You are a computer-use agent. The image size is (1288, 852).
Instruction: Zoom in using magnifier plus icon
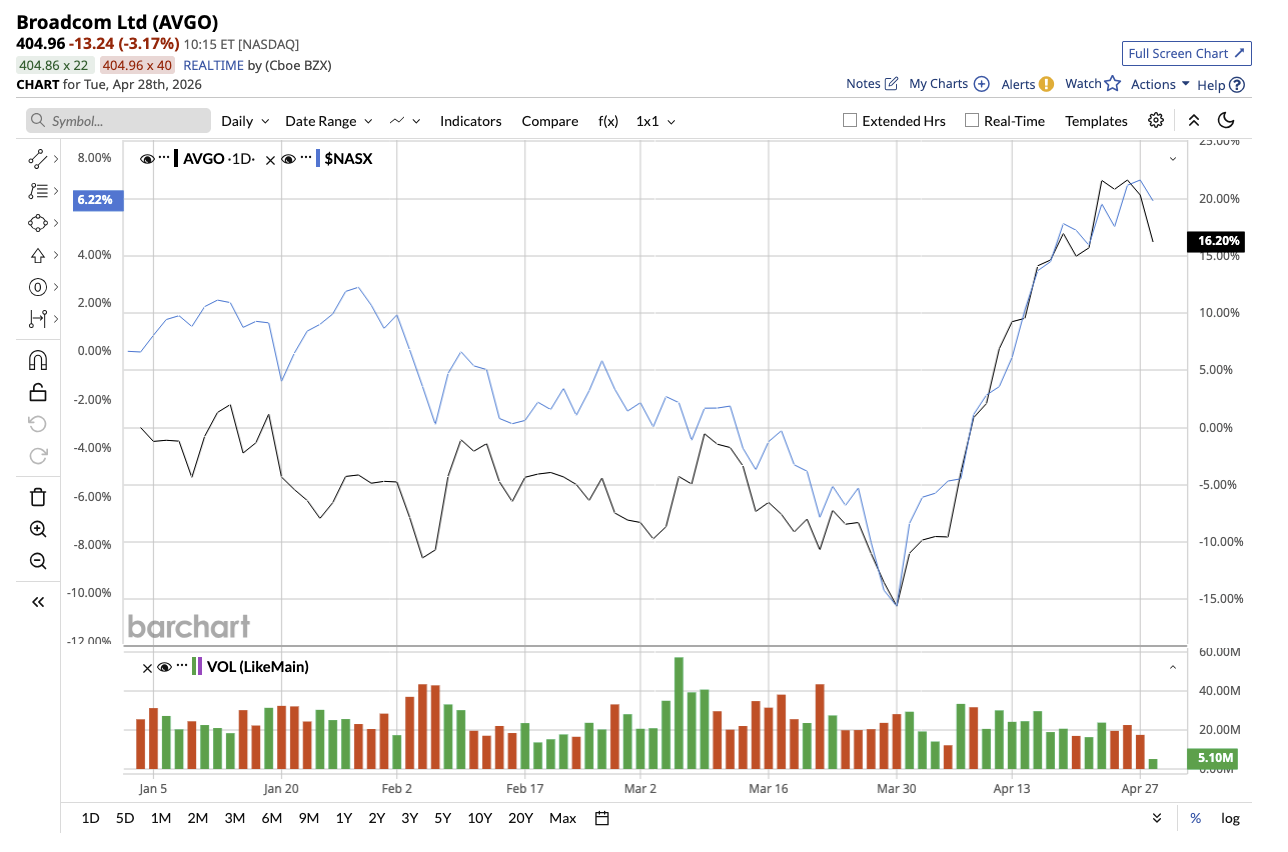click(x=38, y=529)
